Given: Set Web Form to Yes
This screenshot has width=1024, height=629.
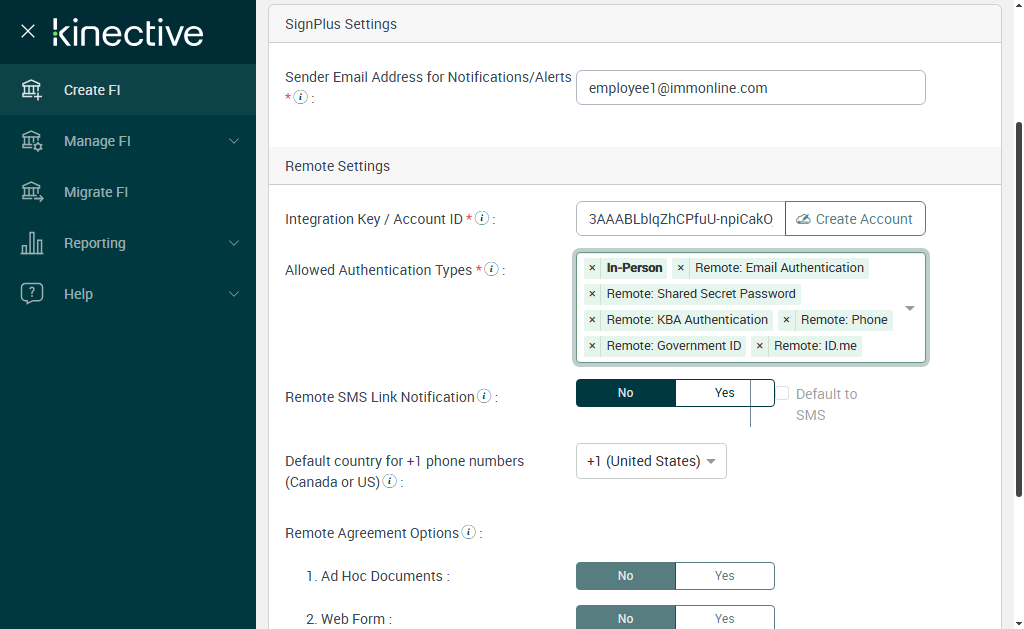Looking at the screenshot, I should click(725, 618).
